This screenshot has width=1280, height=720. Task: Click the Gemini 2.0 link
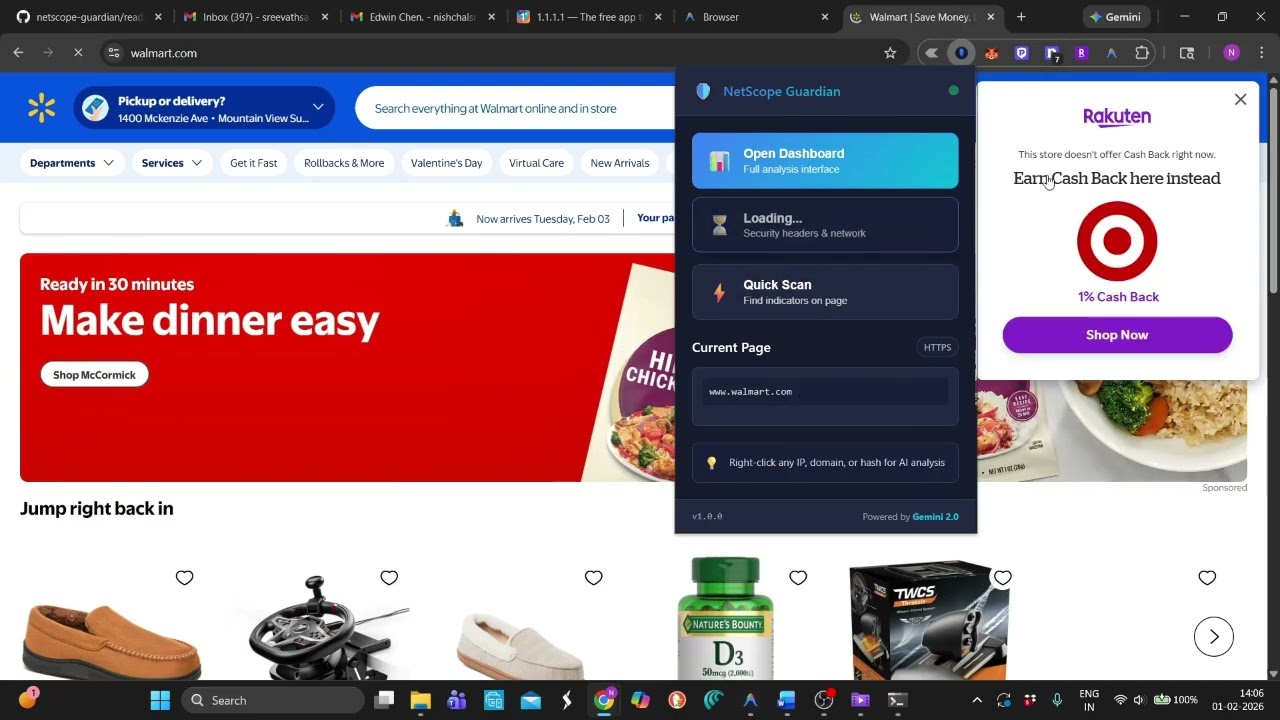pos(935,517)
